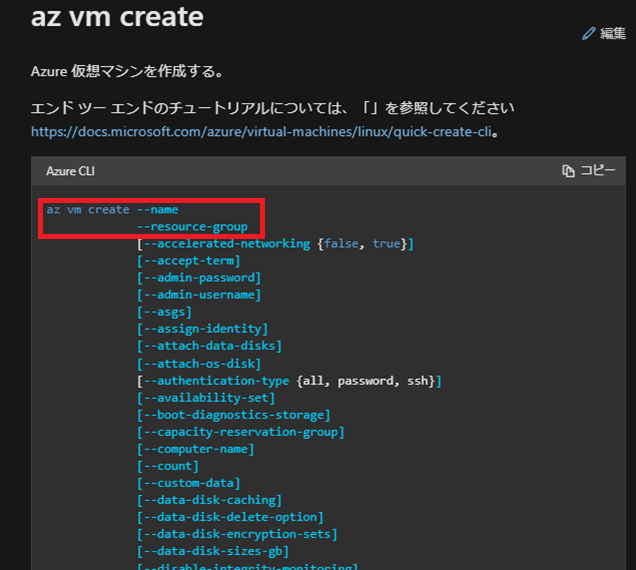Image resolution: width=636 pixels, height=570 pixels.
Task: Click the --accept-term parameter
Action: tap(189, 261)
